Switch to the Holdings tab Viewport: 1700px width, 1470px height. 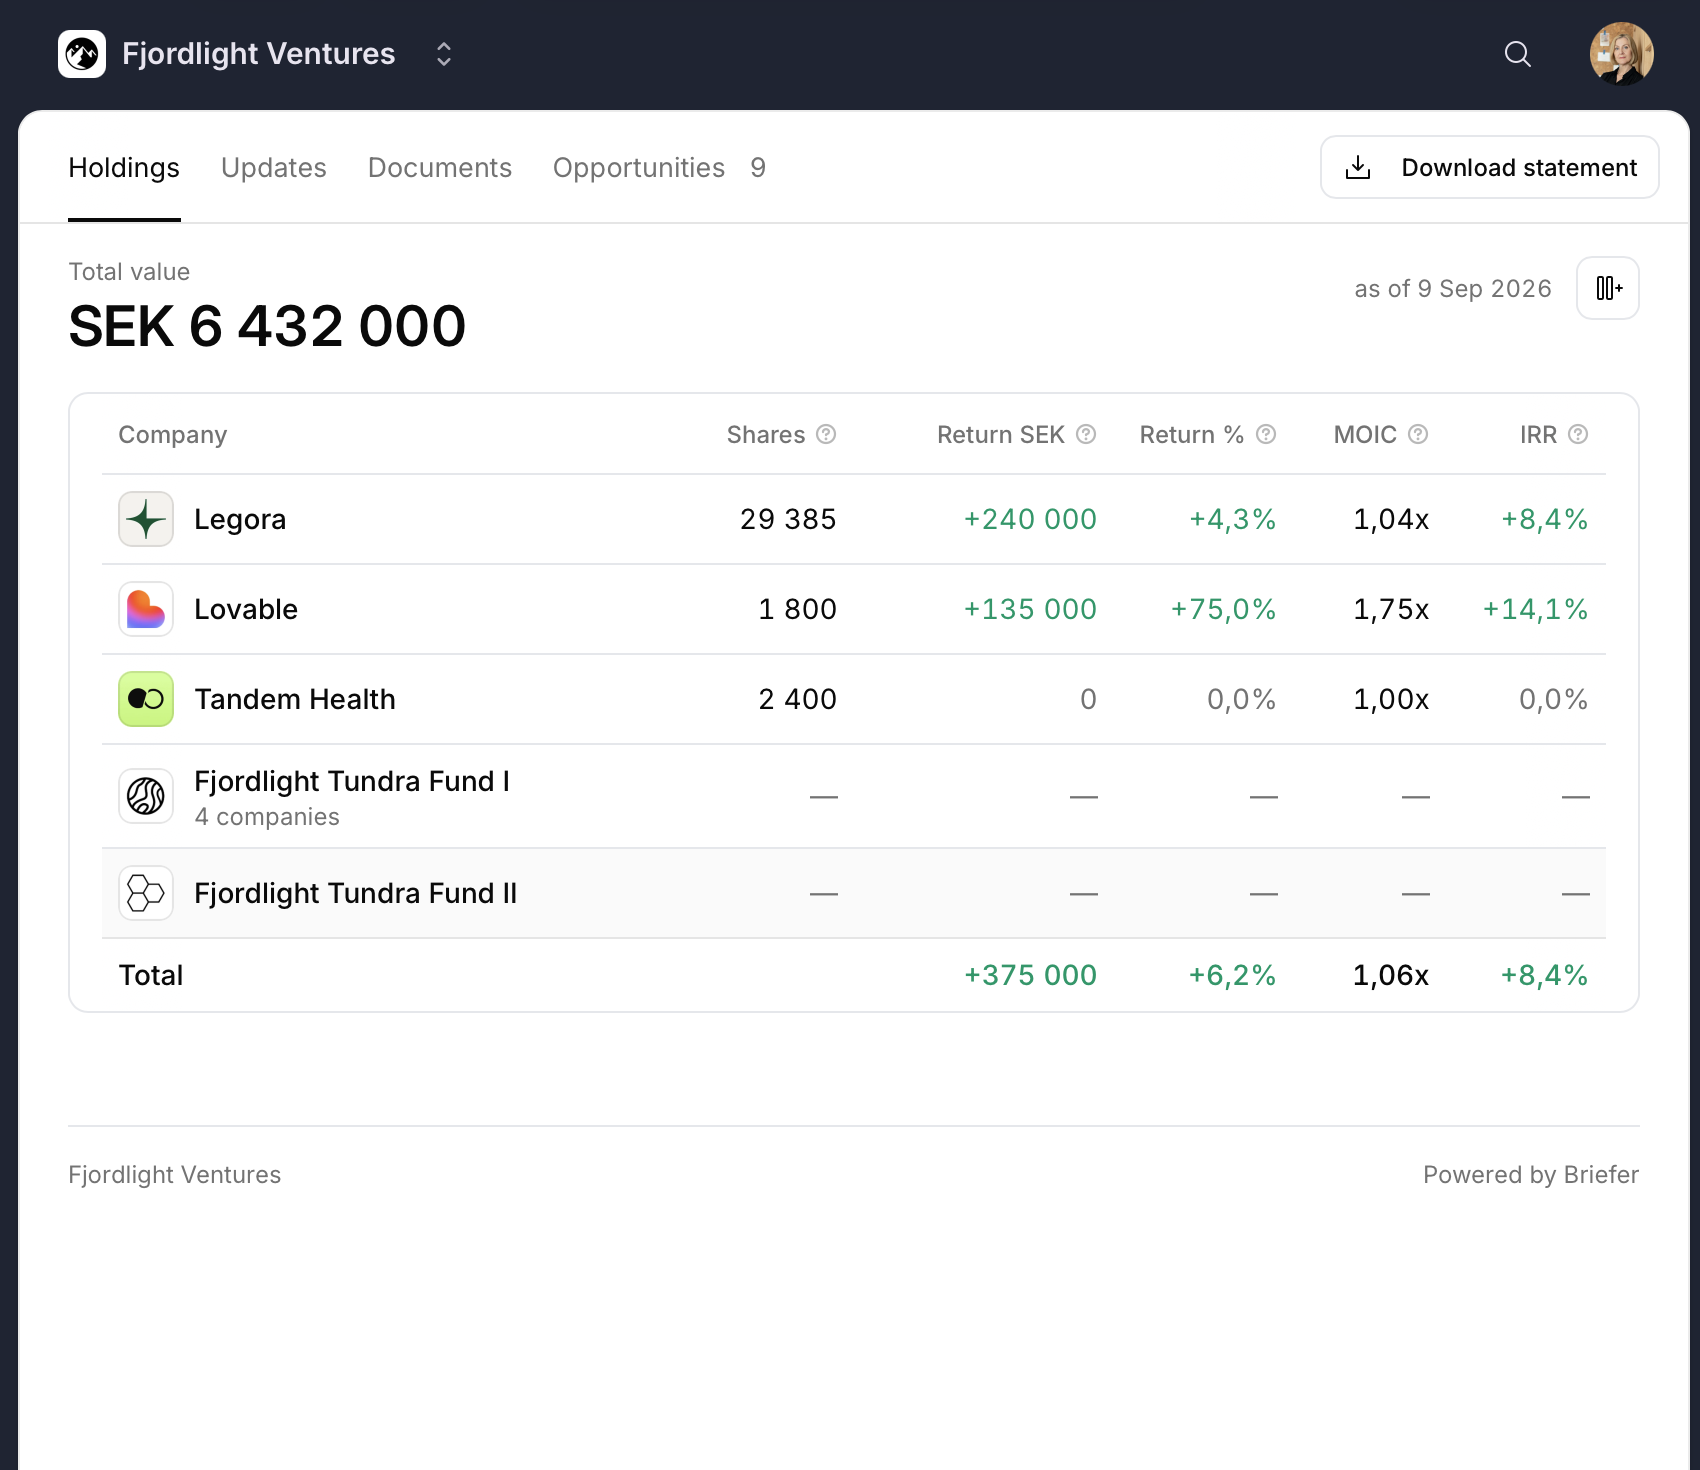pyautogui.click(x=124, y=168)
